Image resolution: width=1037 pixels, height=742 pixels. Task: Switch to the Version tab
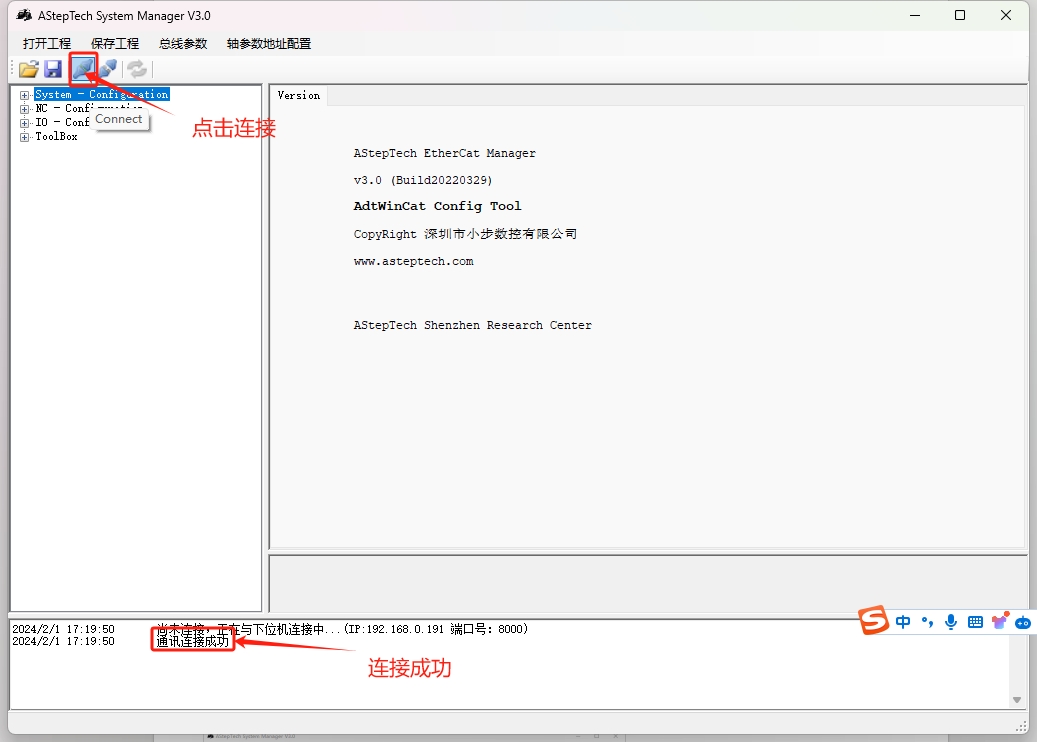[x=299, y=95]
